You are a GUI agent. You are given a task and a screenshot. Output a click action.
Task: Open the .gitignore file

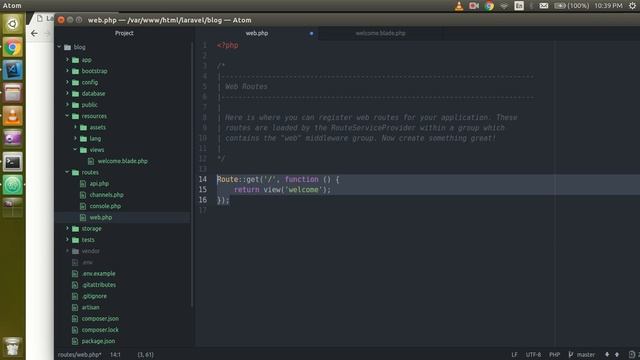tap(94, 296)
